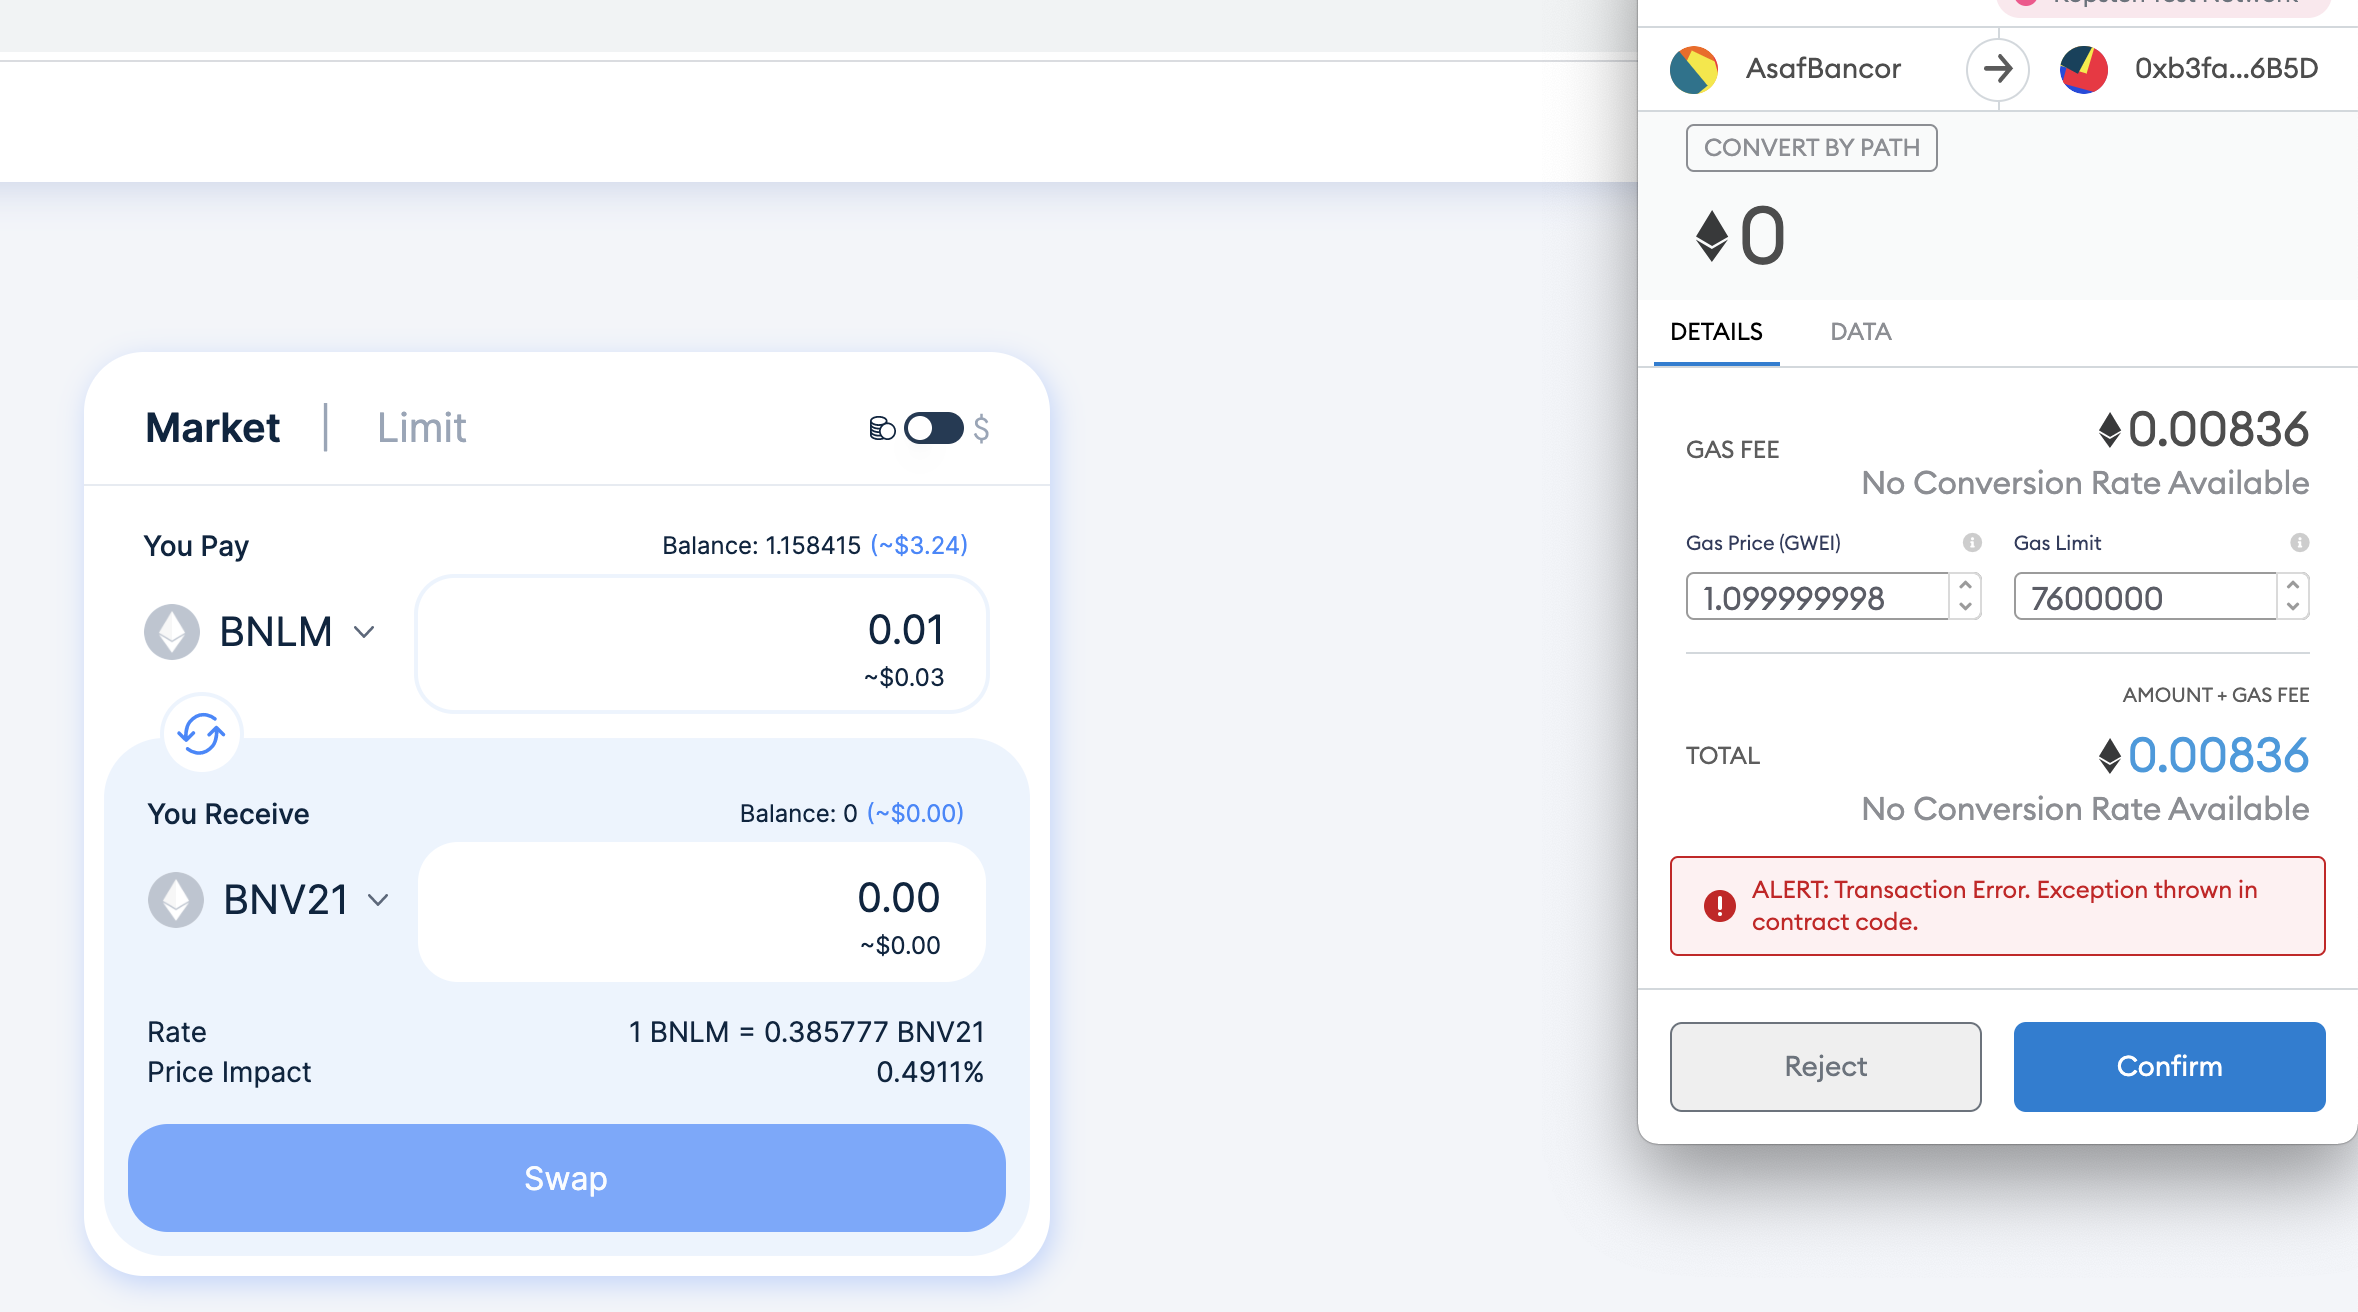Click the coins icon beside the toggle
Screen dimensions: 2358x1312
pyautogui.click(x=881, y=429)
